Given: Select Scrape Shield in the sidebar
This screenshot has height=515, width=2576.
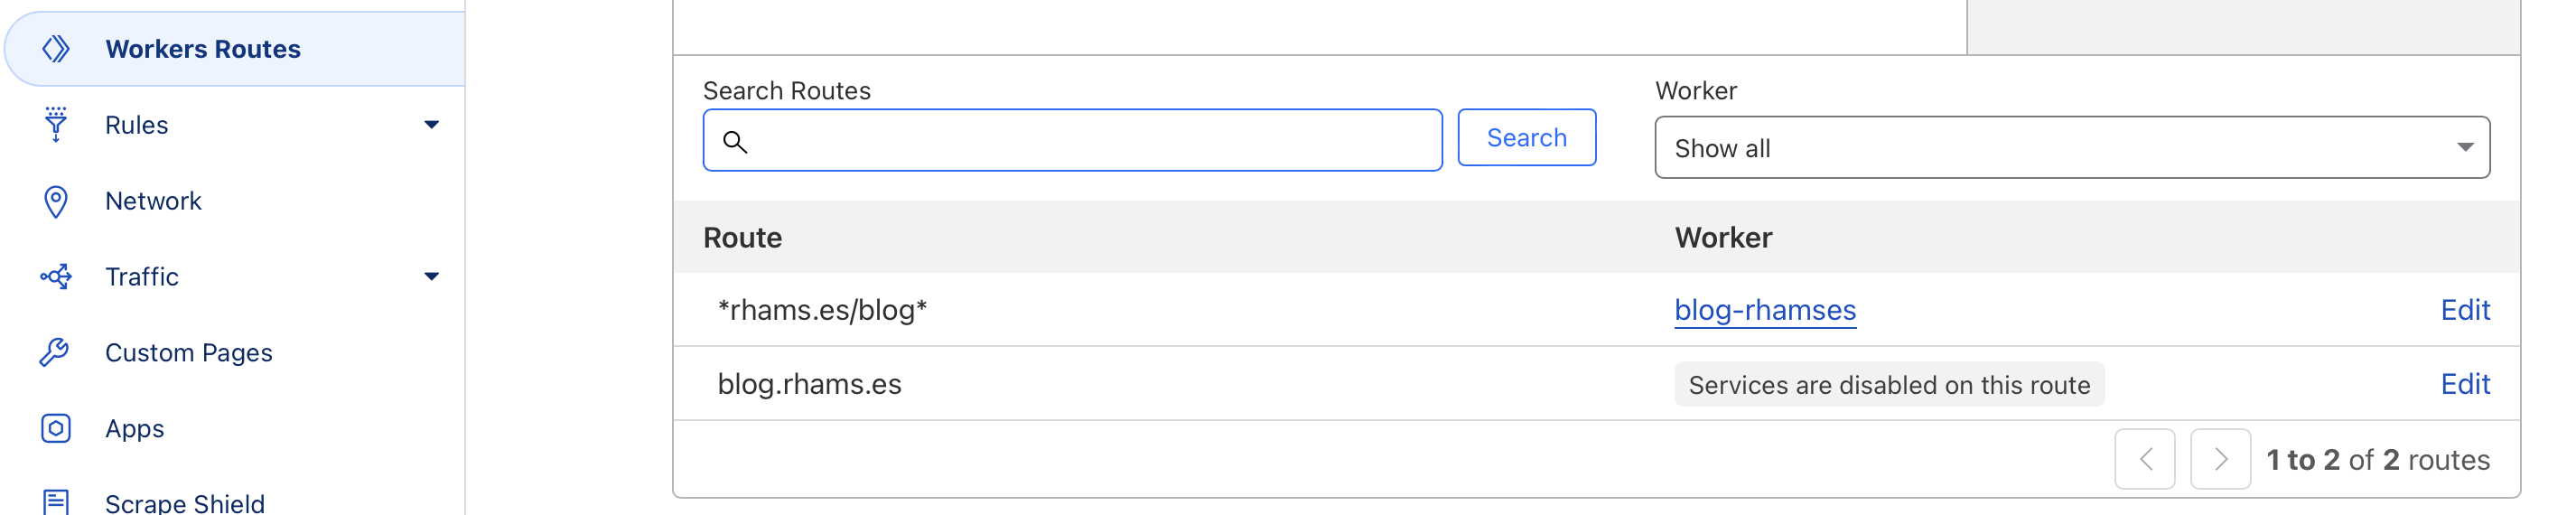Looking at the screenshot, I should 185,502.
